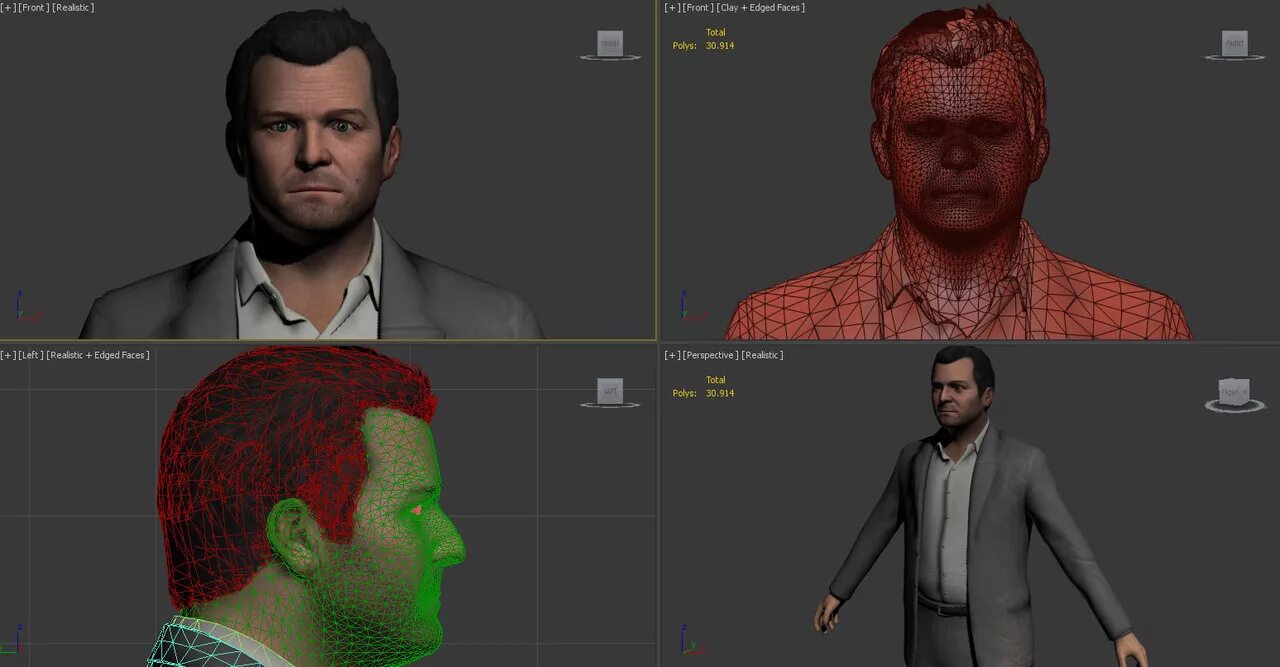Open the [+] menu of the Left viewport
The height and width of the screenshot is (667, 1280).
(x=8, y=355)
